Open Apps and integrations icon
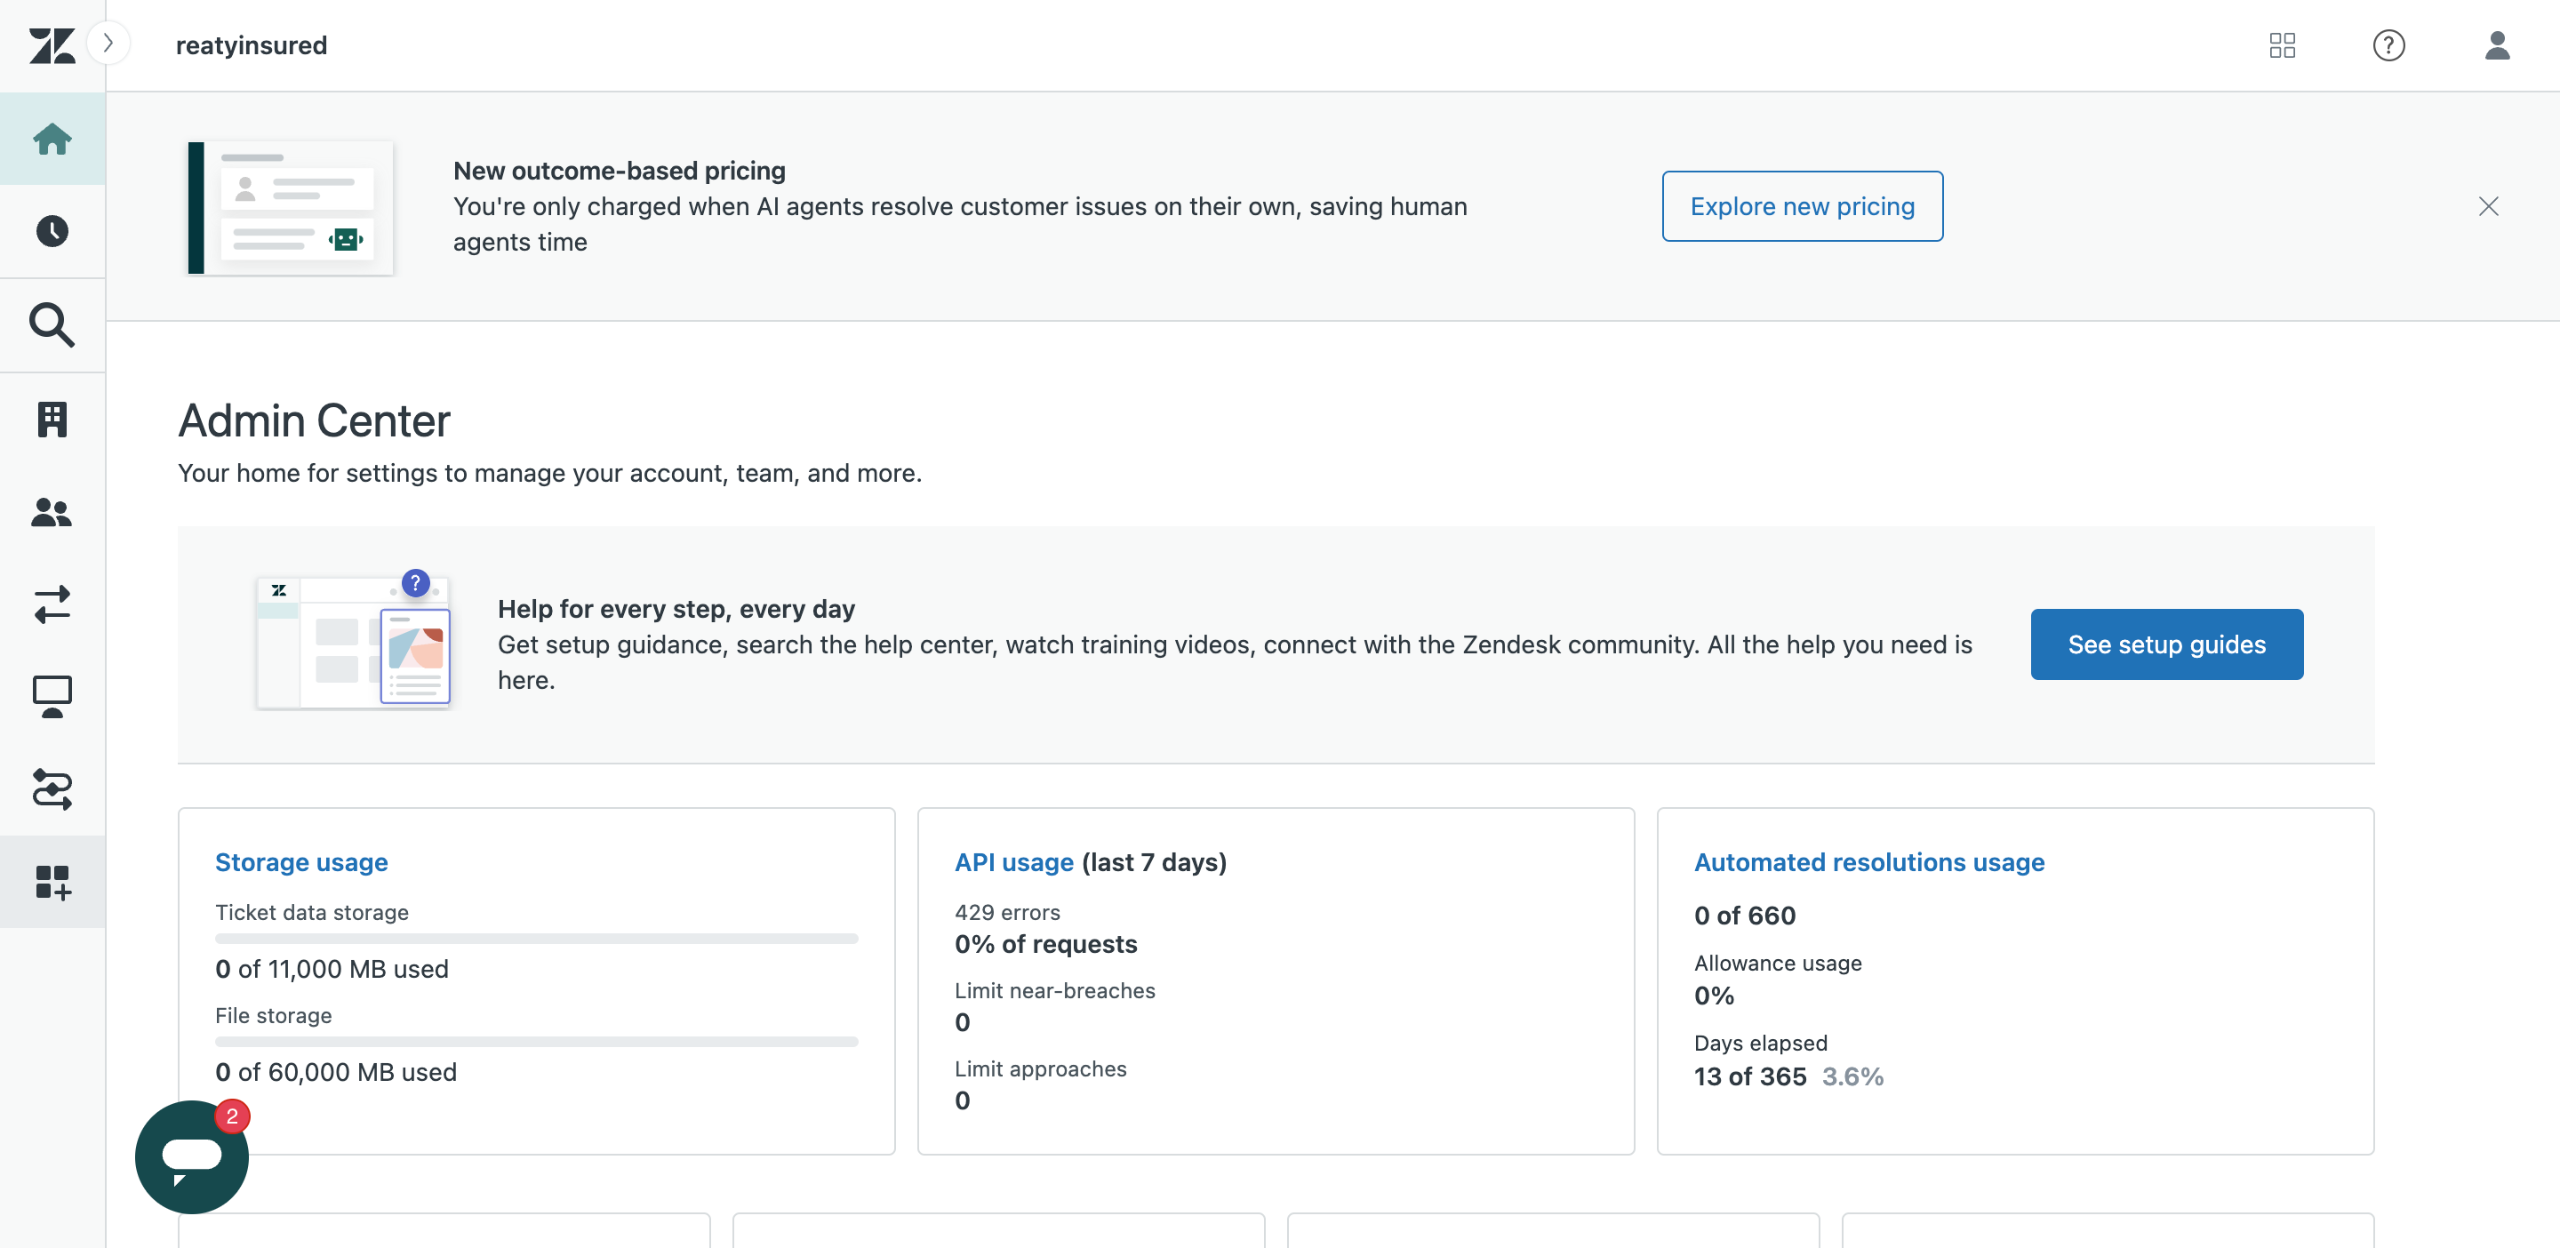The image size is (2560, 1248). click(x=52, y=882)
